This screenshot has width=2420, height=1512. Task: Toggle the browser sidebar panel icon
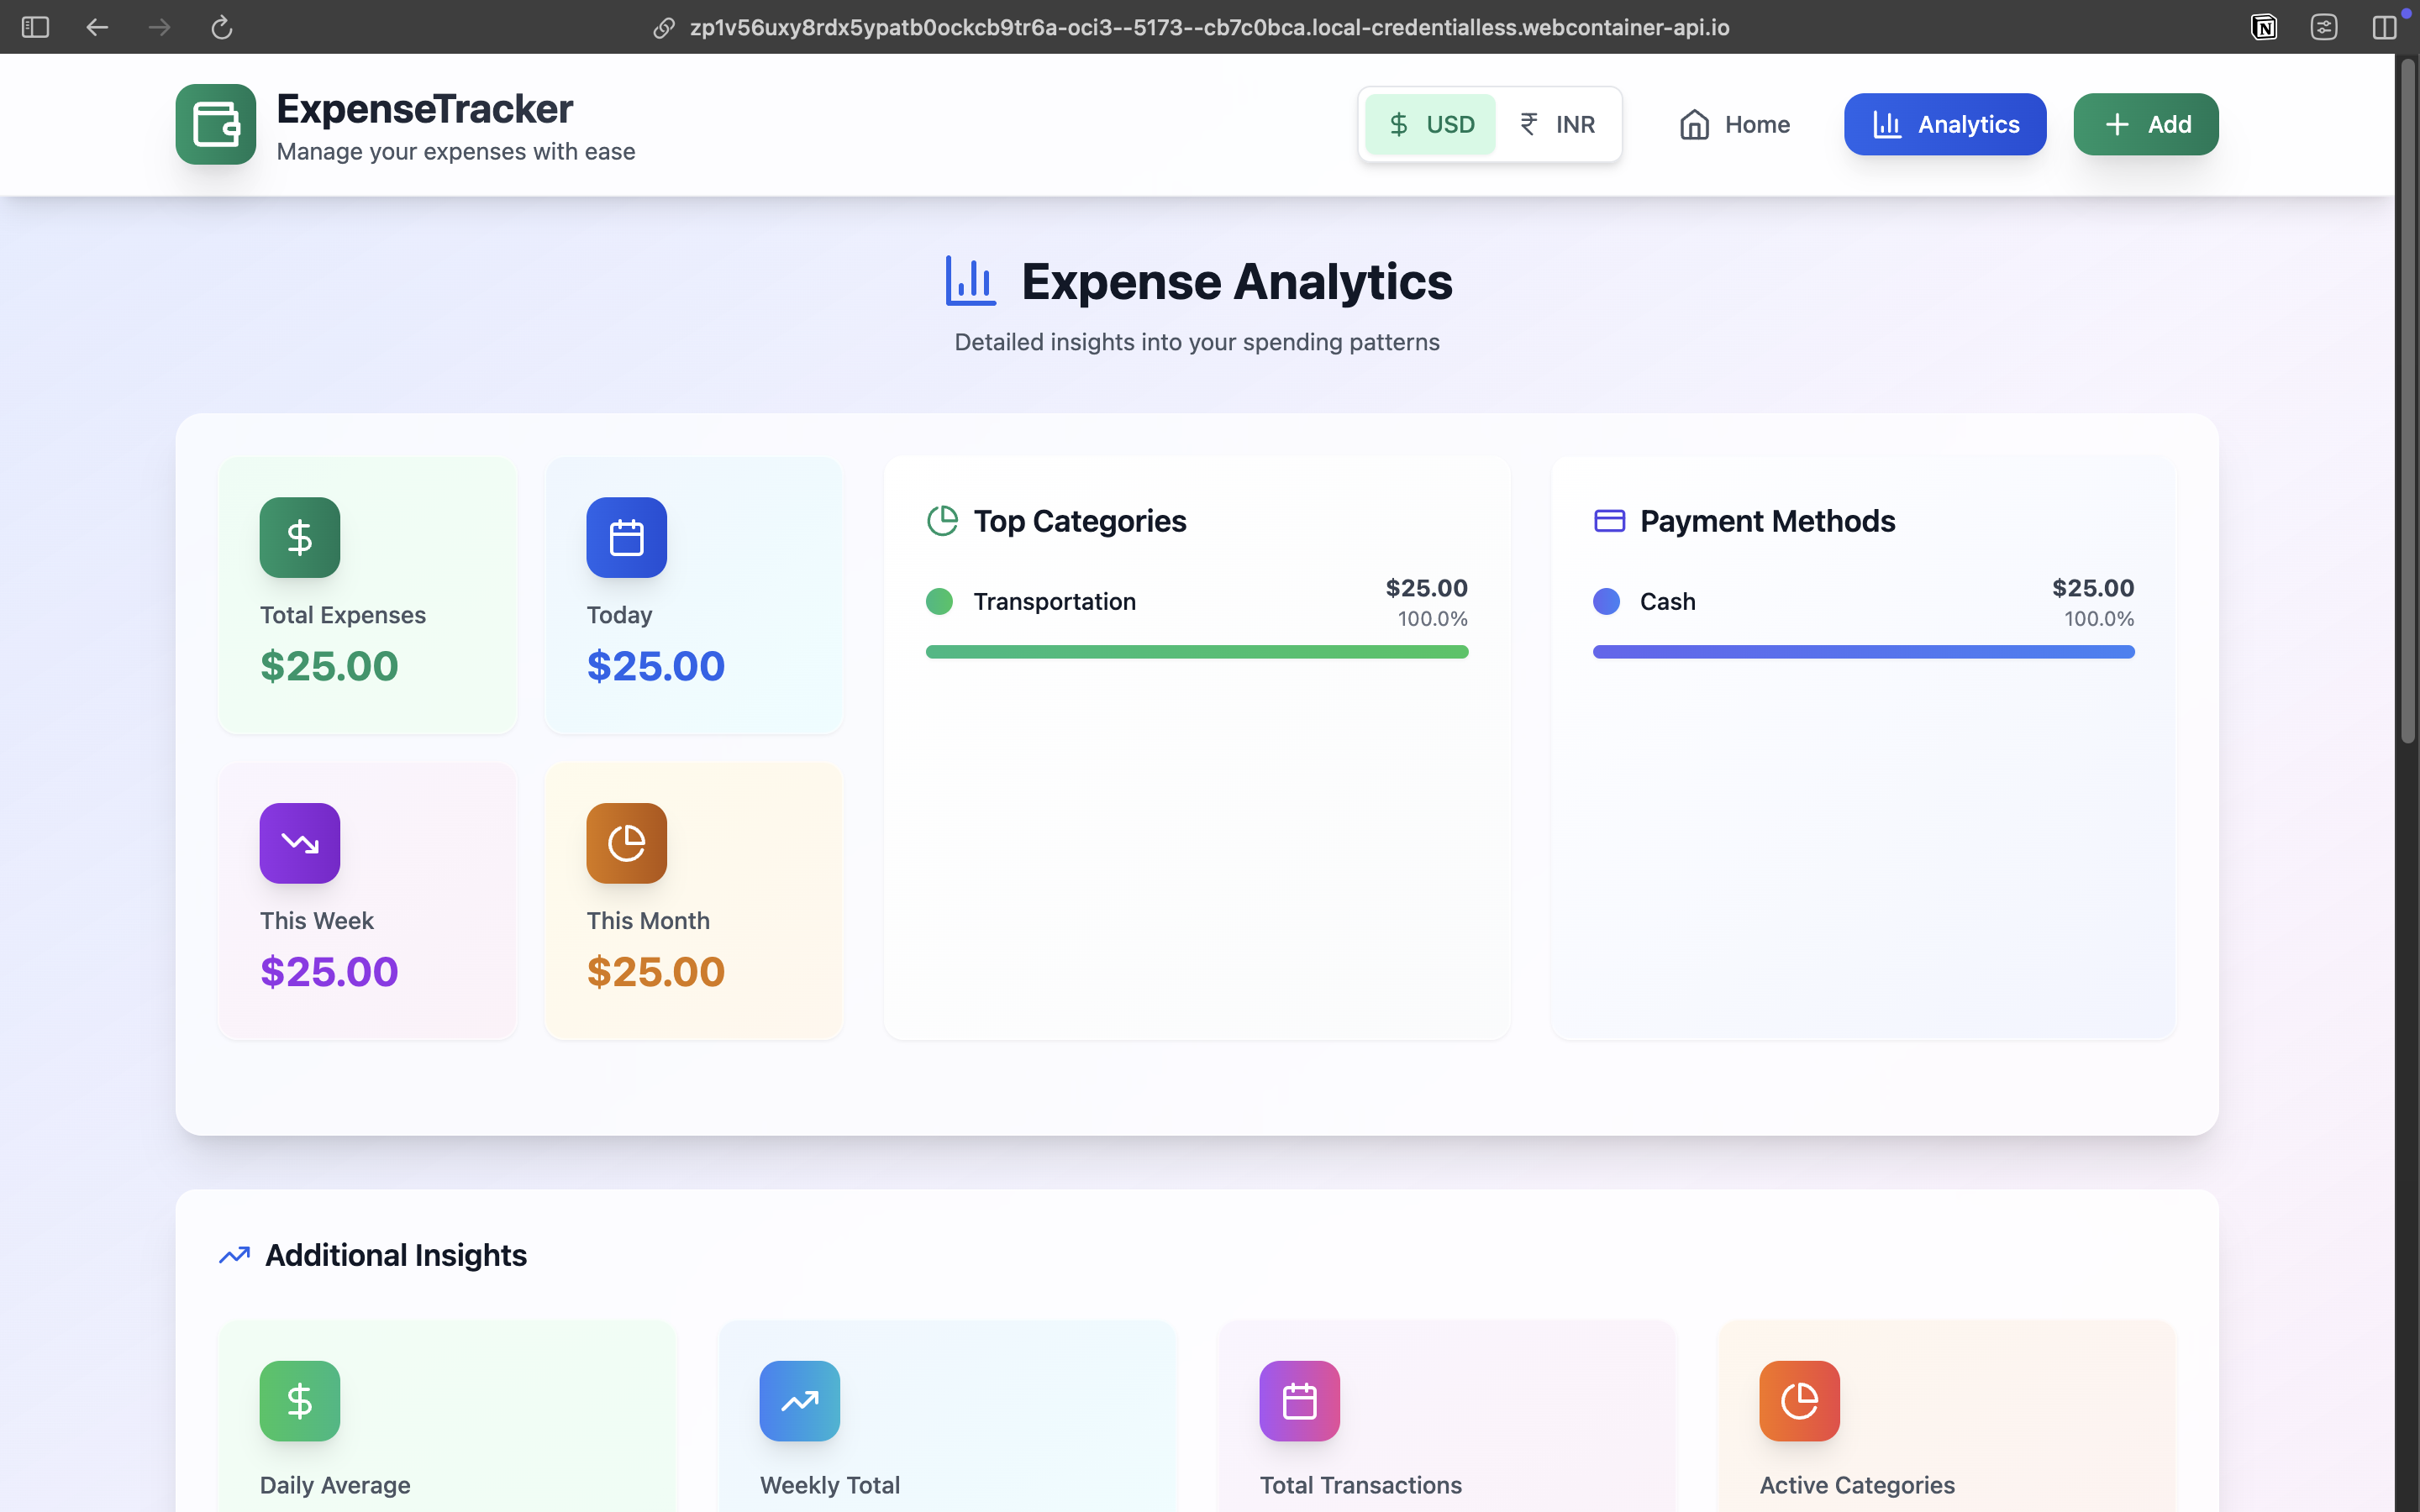click(x=35, y=27)
